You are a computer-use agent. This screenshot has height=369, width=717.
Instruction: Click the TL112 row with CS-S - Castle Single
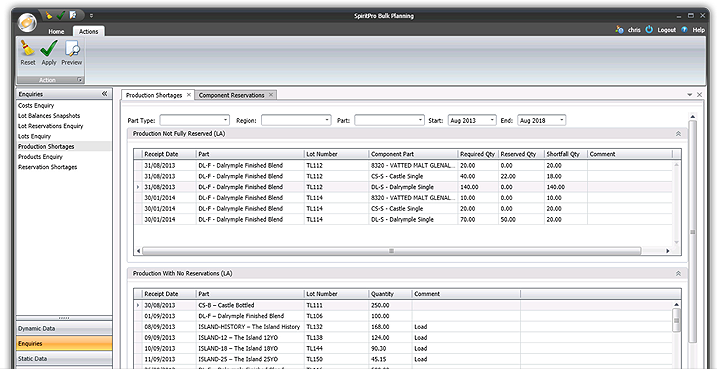[404, 176]
